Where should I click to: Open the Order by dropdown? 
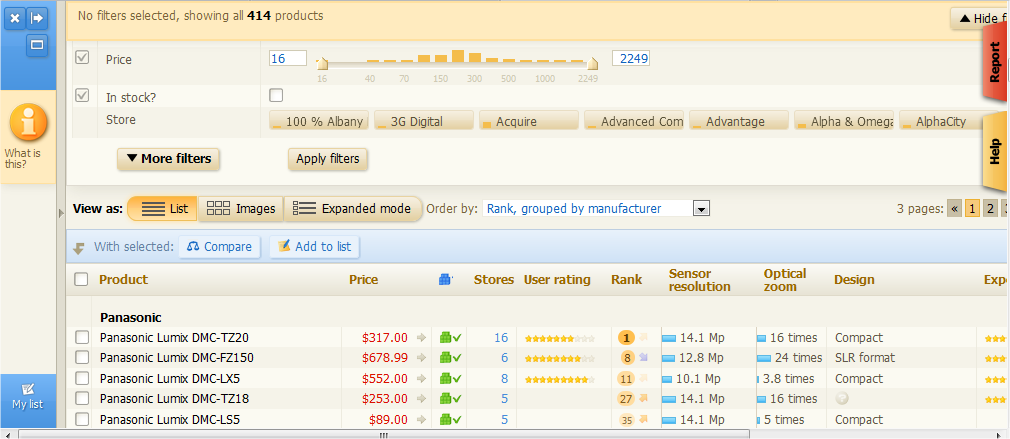tap(596, 209)
